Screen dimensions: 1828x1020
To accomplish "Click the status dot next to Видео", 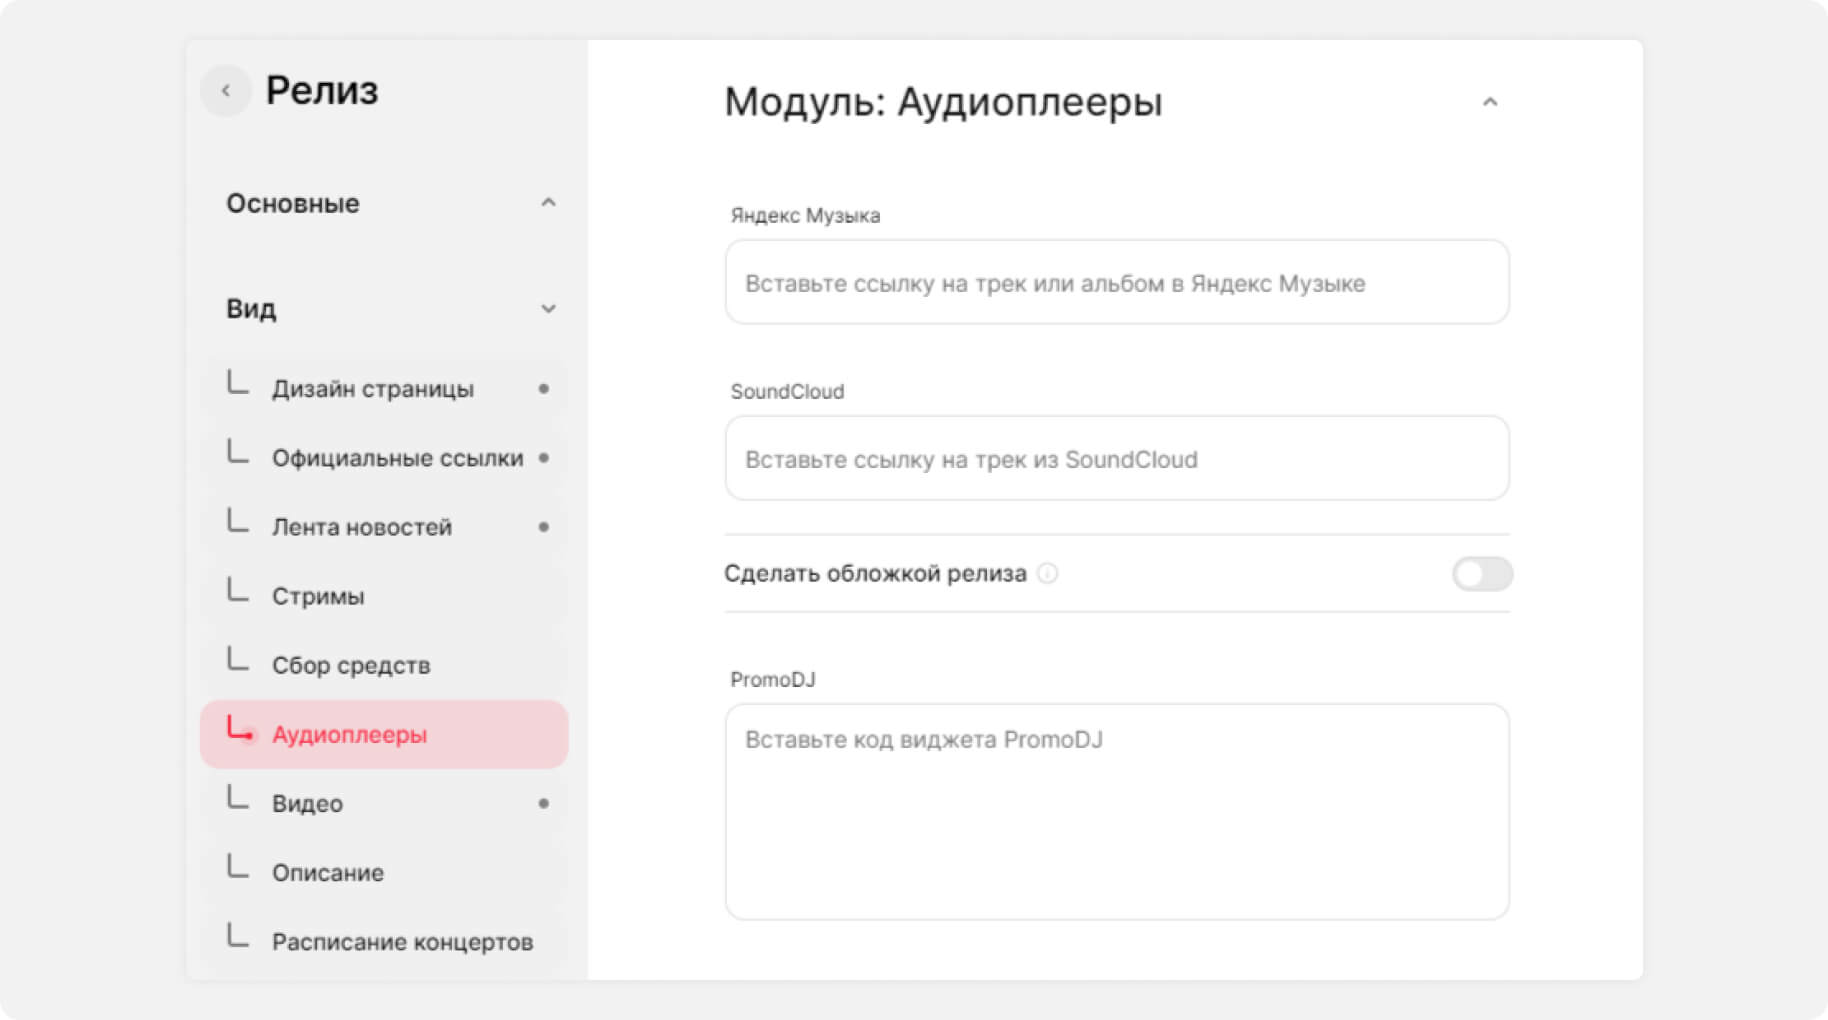I will (544, 803).
